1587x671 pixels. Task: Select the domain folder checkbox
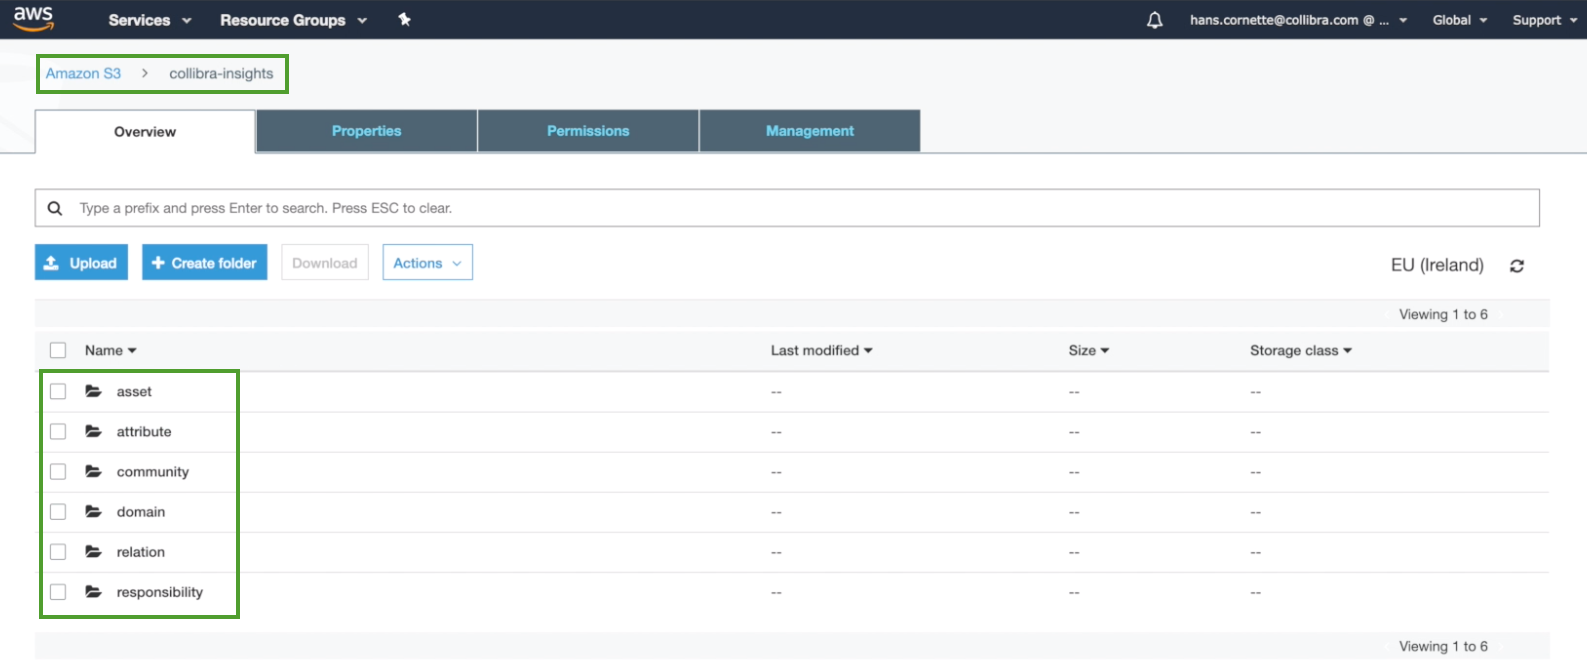coord(58,512)
